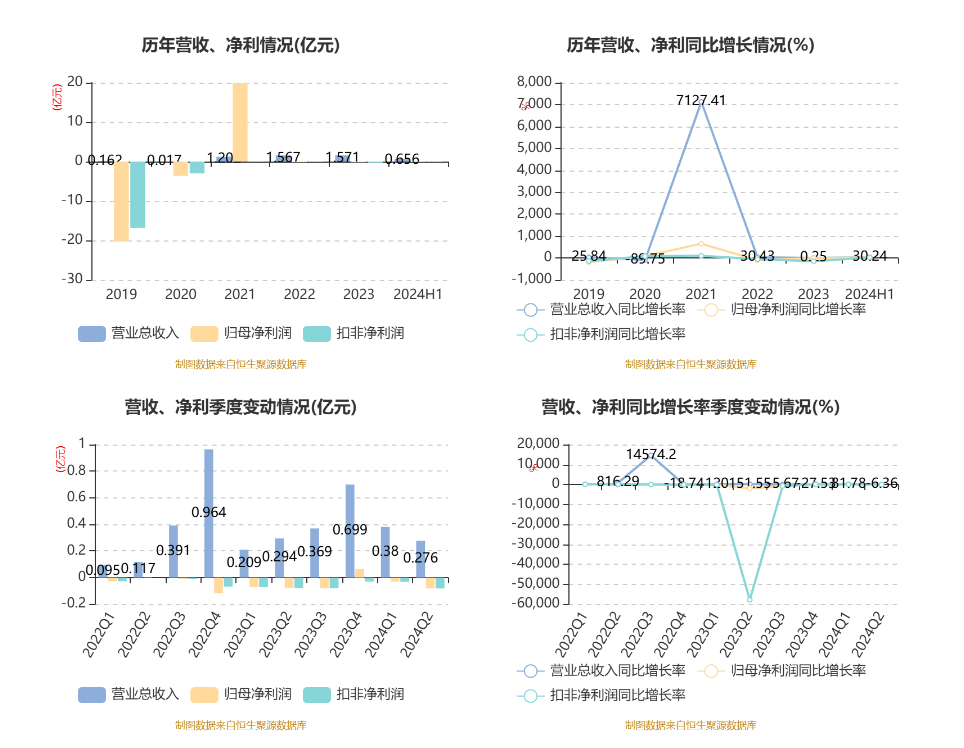Click the 2024H1 axis label in top-left chart
This screenshot has height=748, width=964.
click(x=418, y=294)
